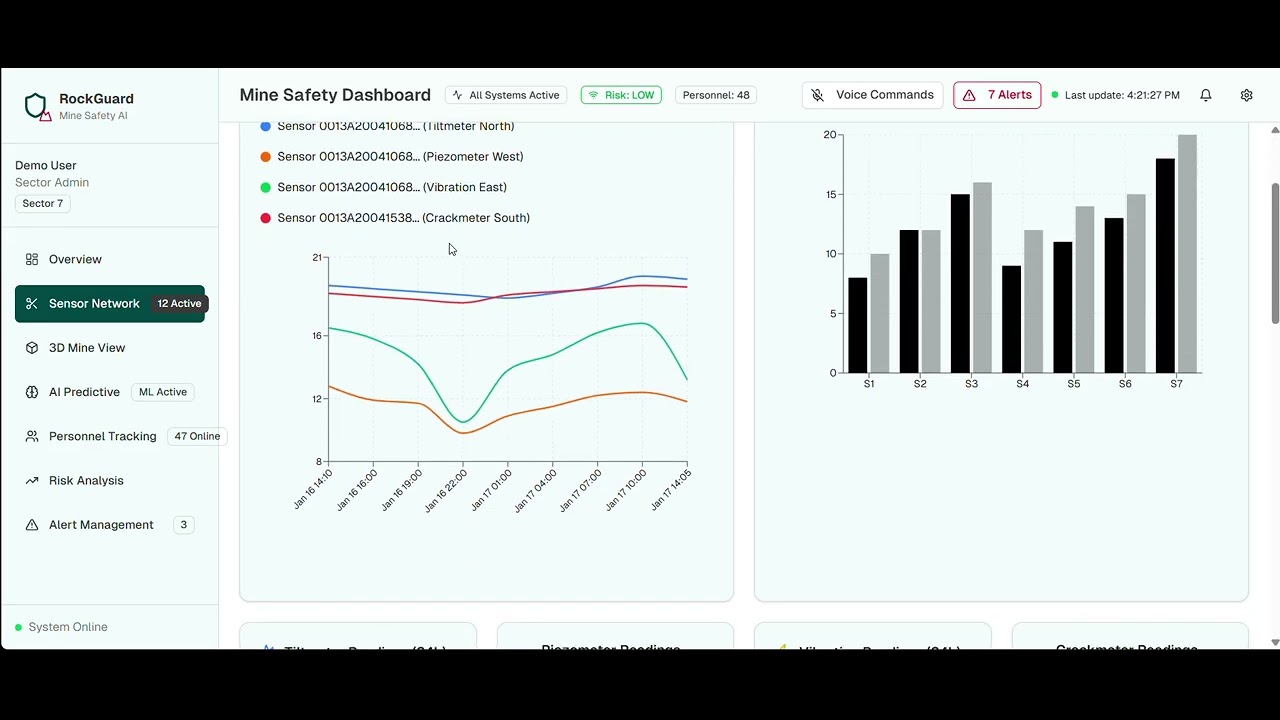The height and width of the screenshot is (720, 1280).
Task: Toggle Crackmeter South legend red dot
Action: pos(266,218)
